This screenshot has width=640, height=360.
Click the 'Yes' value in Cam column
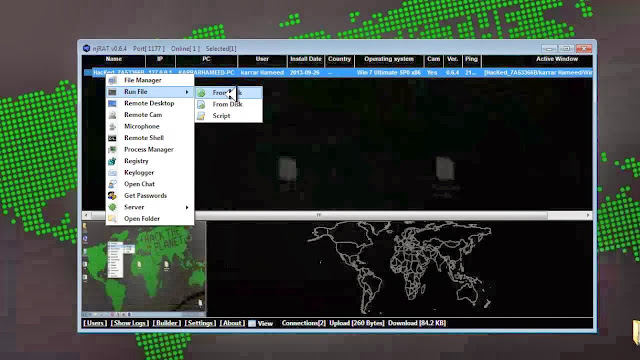click(432, 73)
